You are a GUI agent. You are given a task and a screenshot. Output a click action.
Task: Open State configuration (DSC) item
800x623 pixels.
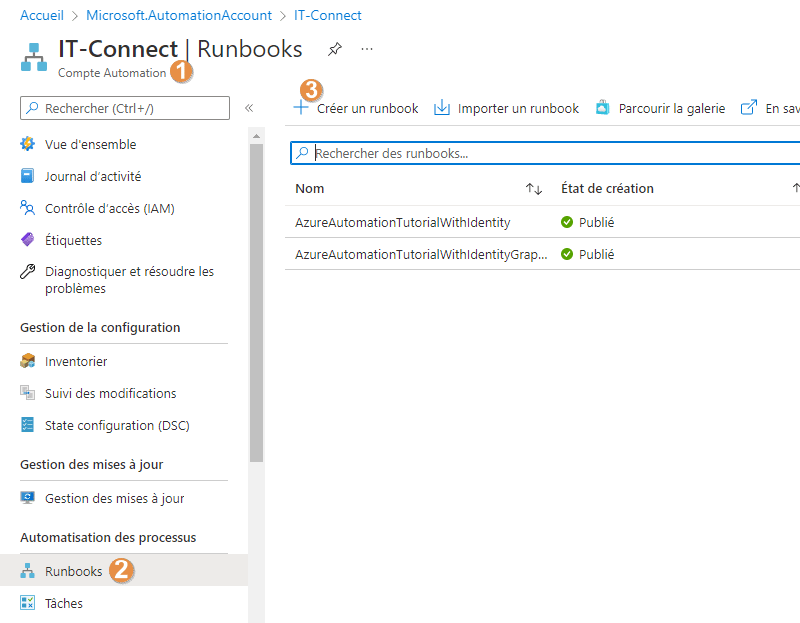[116, 425]
